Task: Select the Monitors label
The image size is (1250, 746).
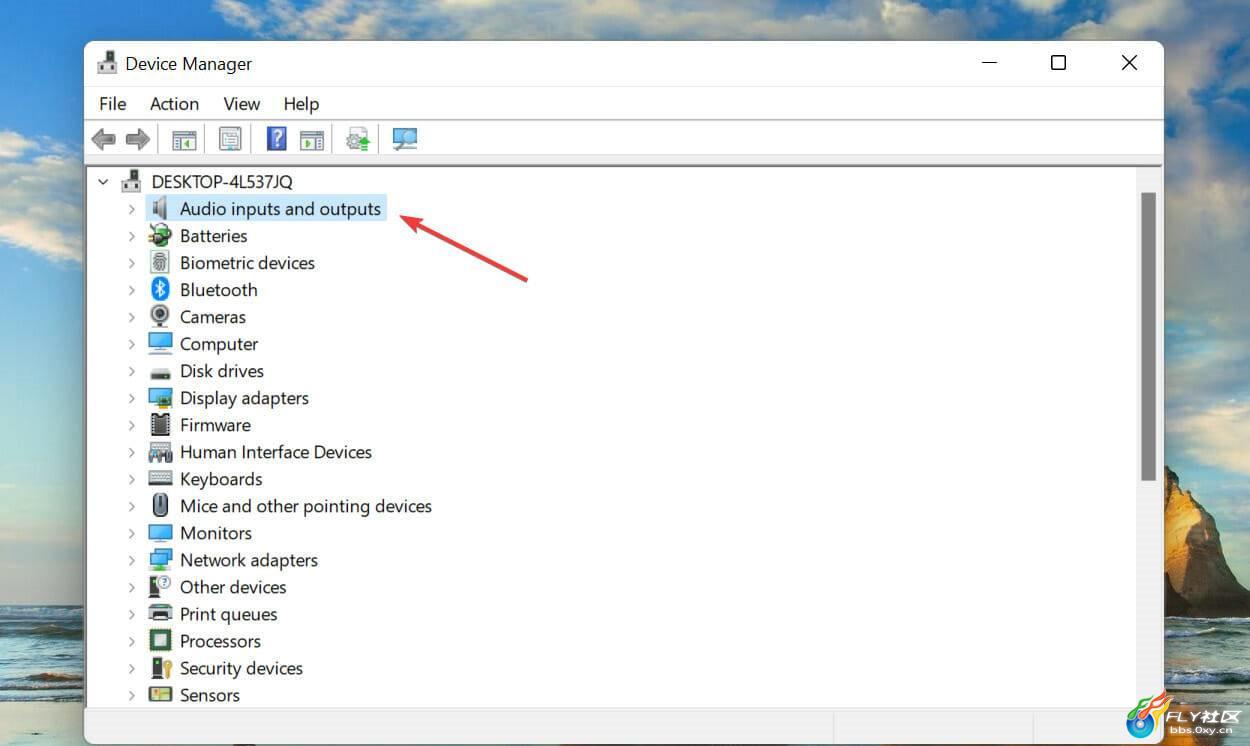Action: pos(216,533)
